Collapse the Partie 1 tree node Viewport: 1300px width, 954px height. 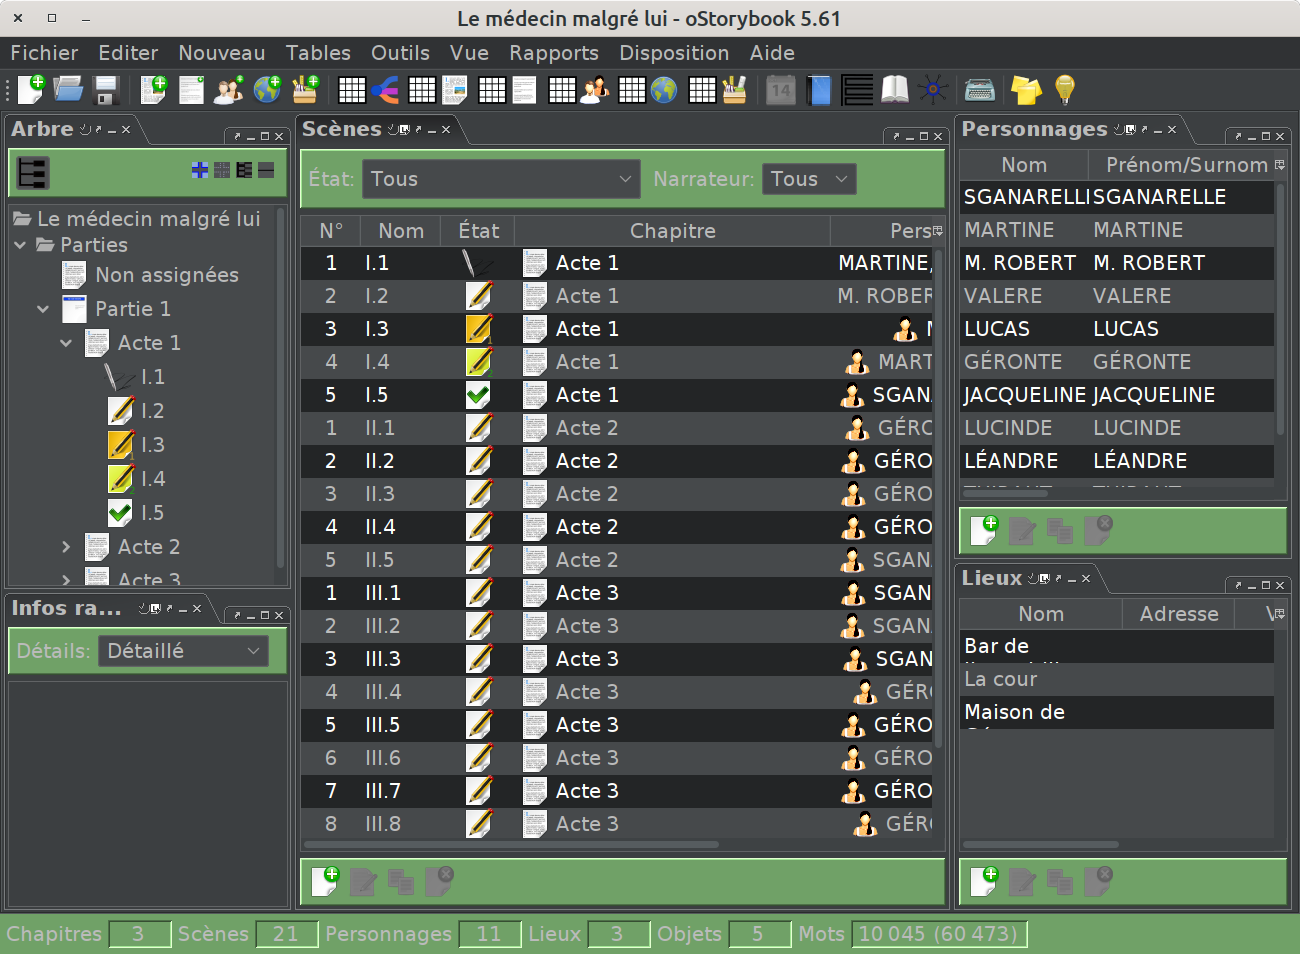pos(43,309)
